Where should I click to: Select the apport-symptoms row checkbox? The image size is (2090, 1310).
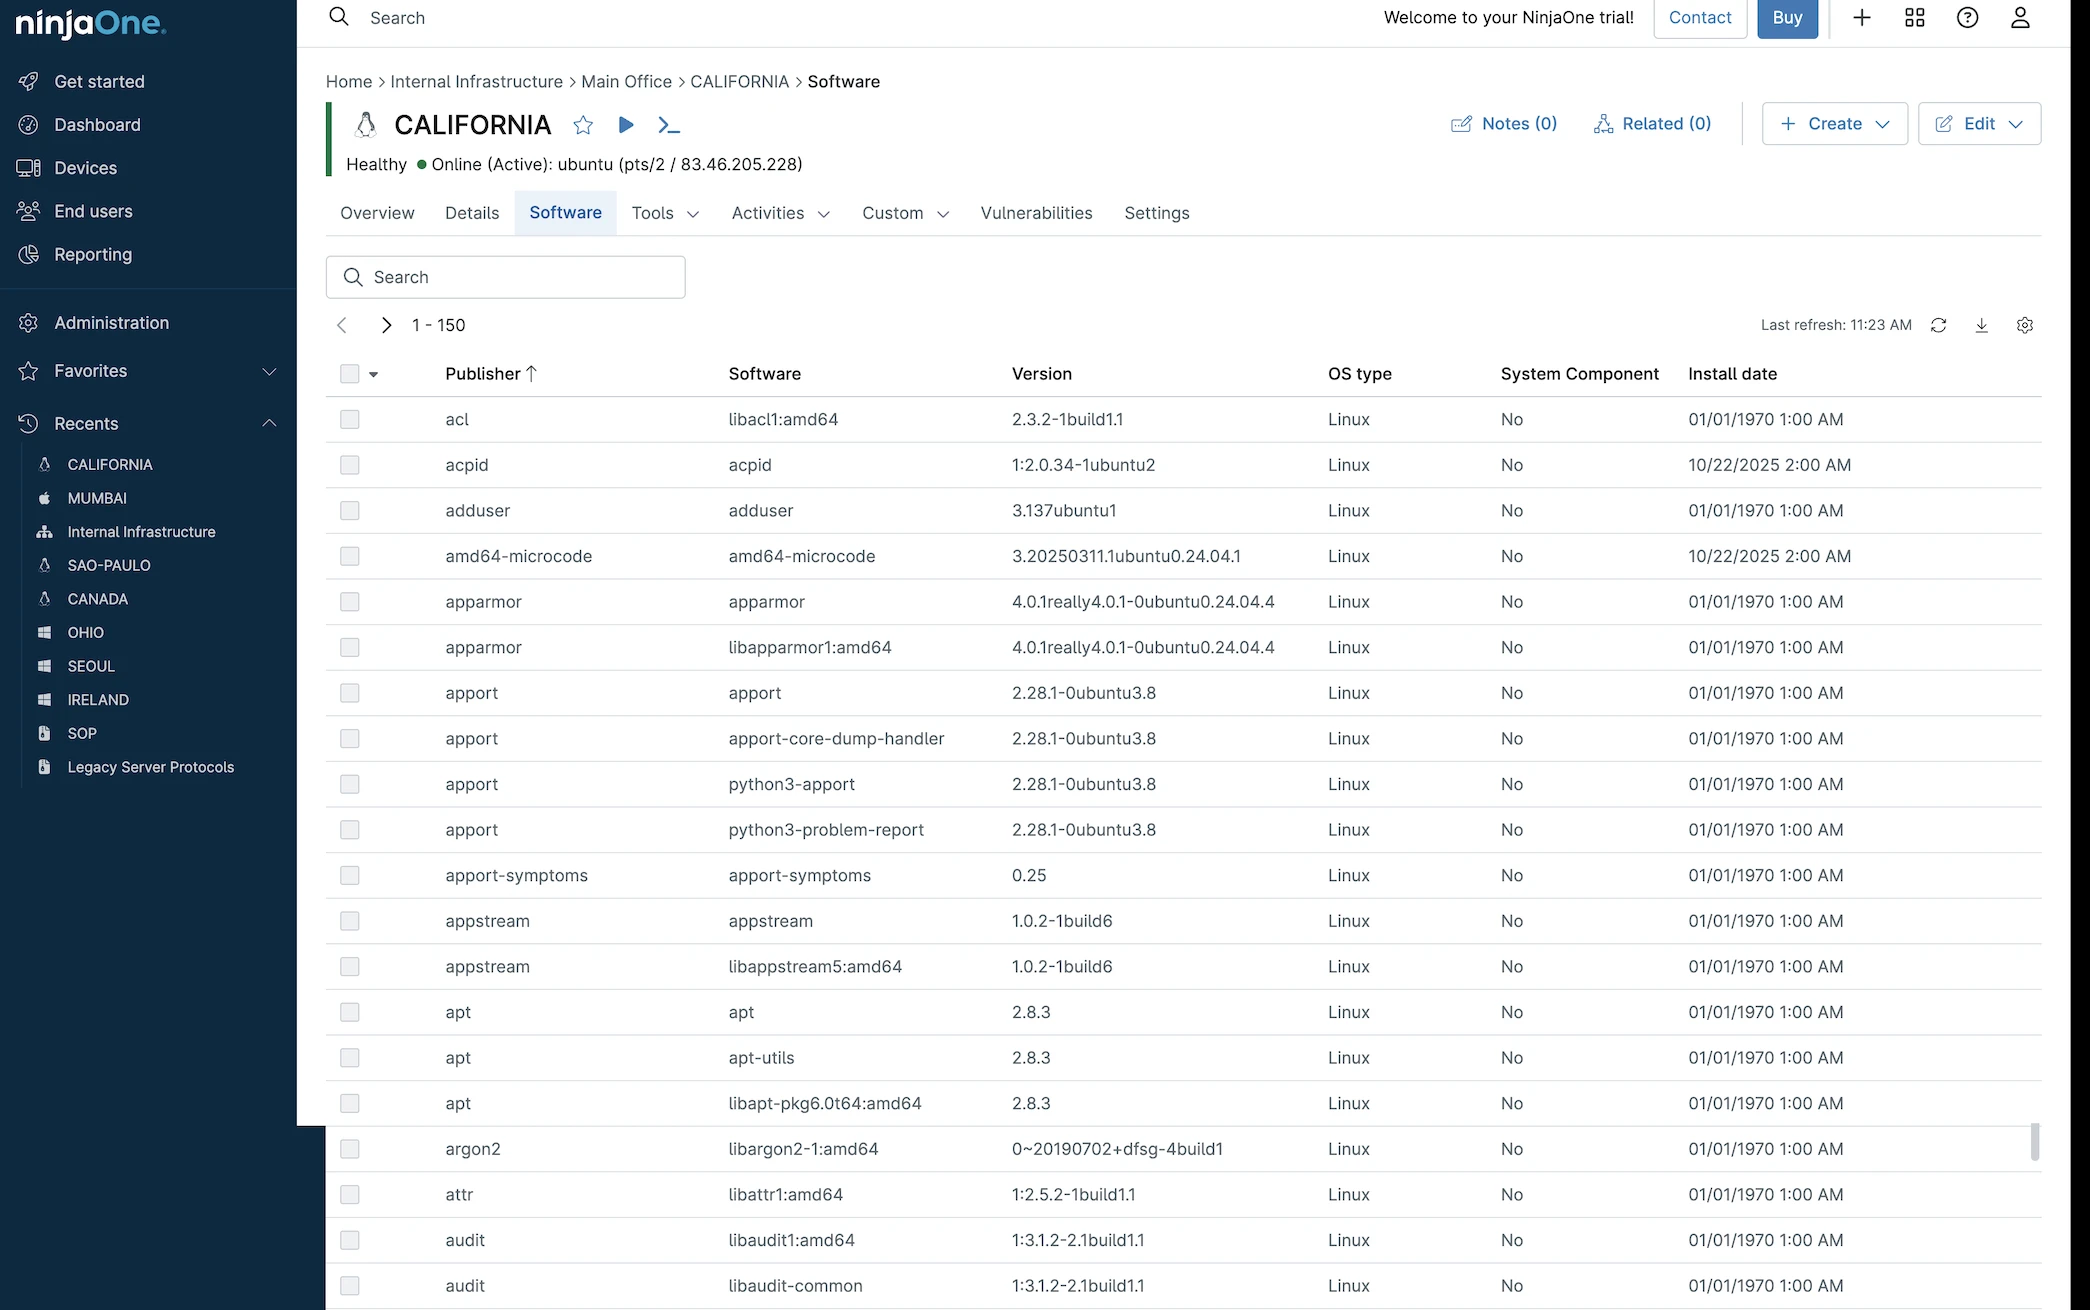(349, 876)
